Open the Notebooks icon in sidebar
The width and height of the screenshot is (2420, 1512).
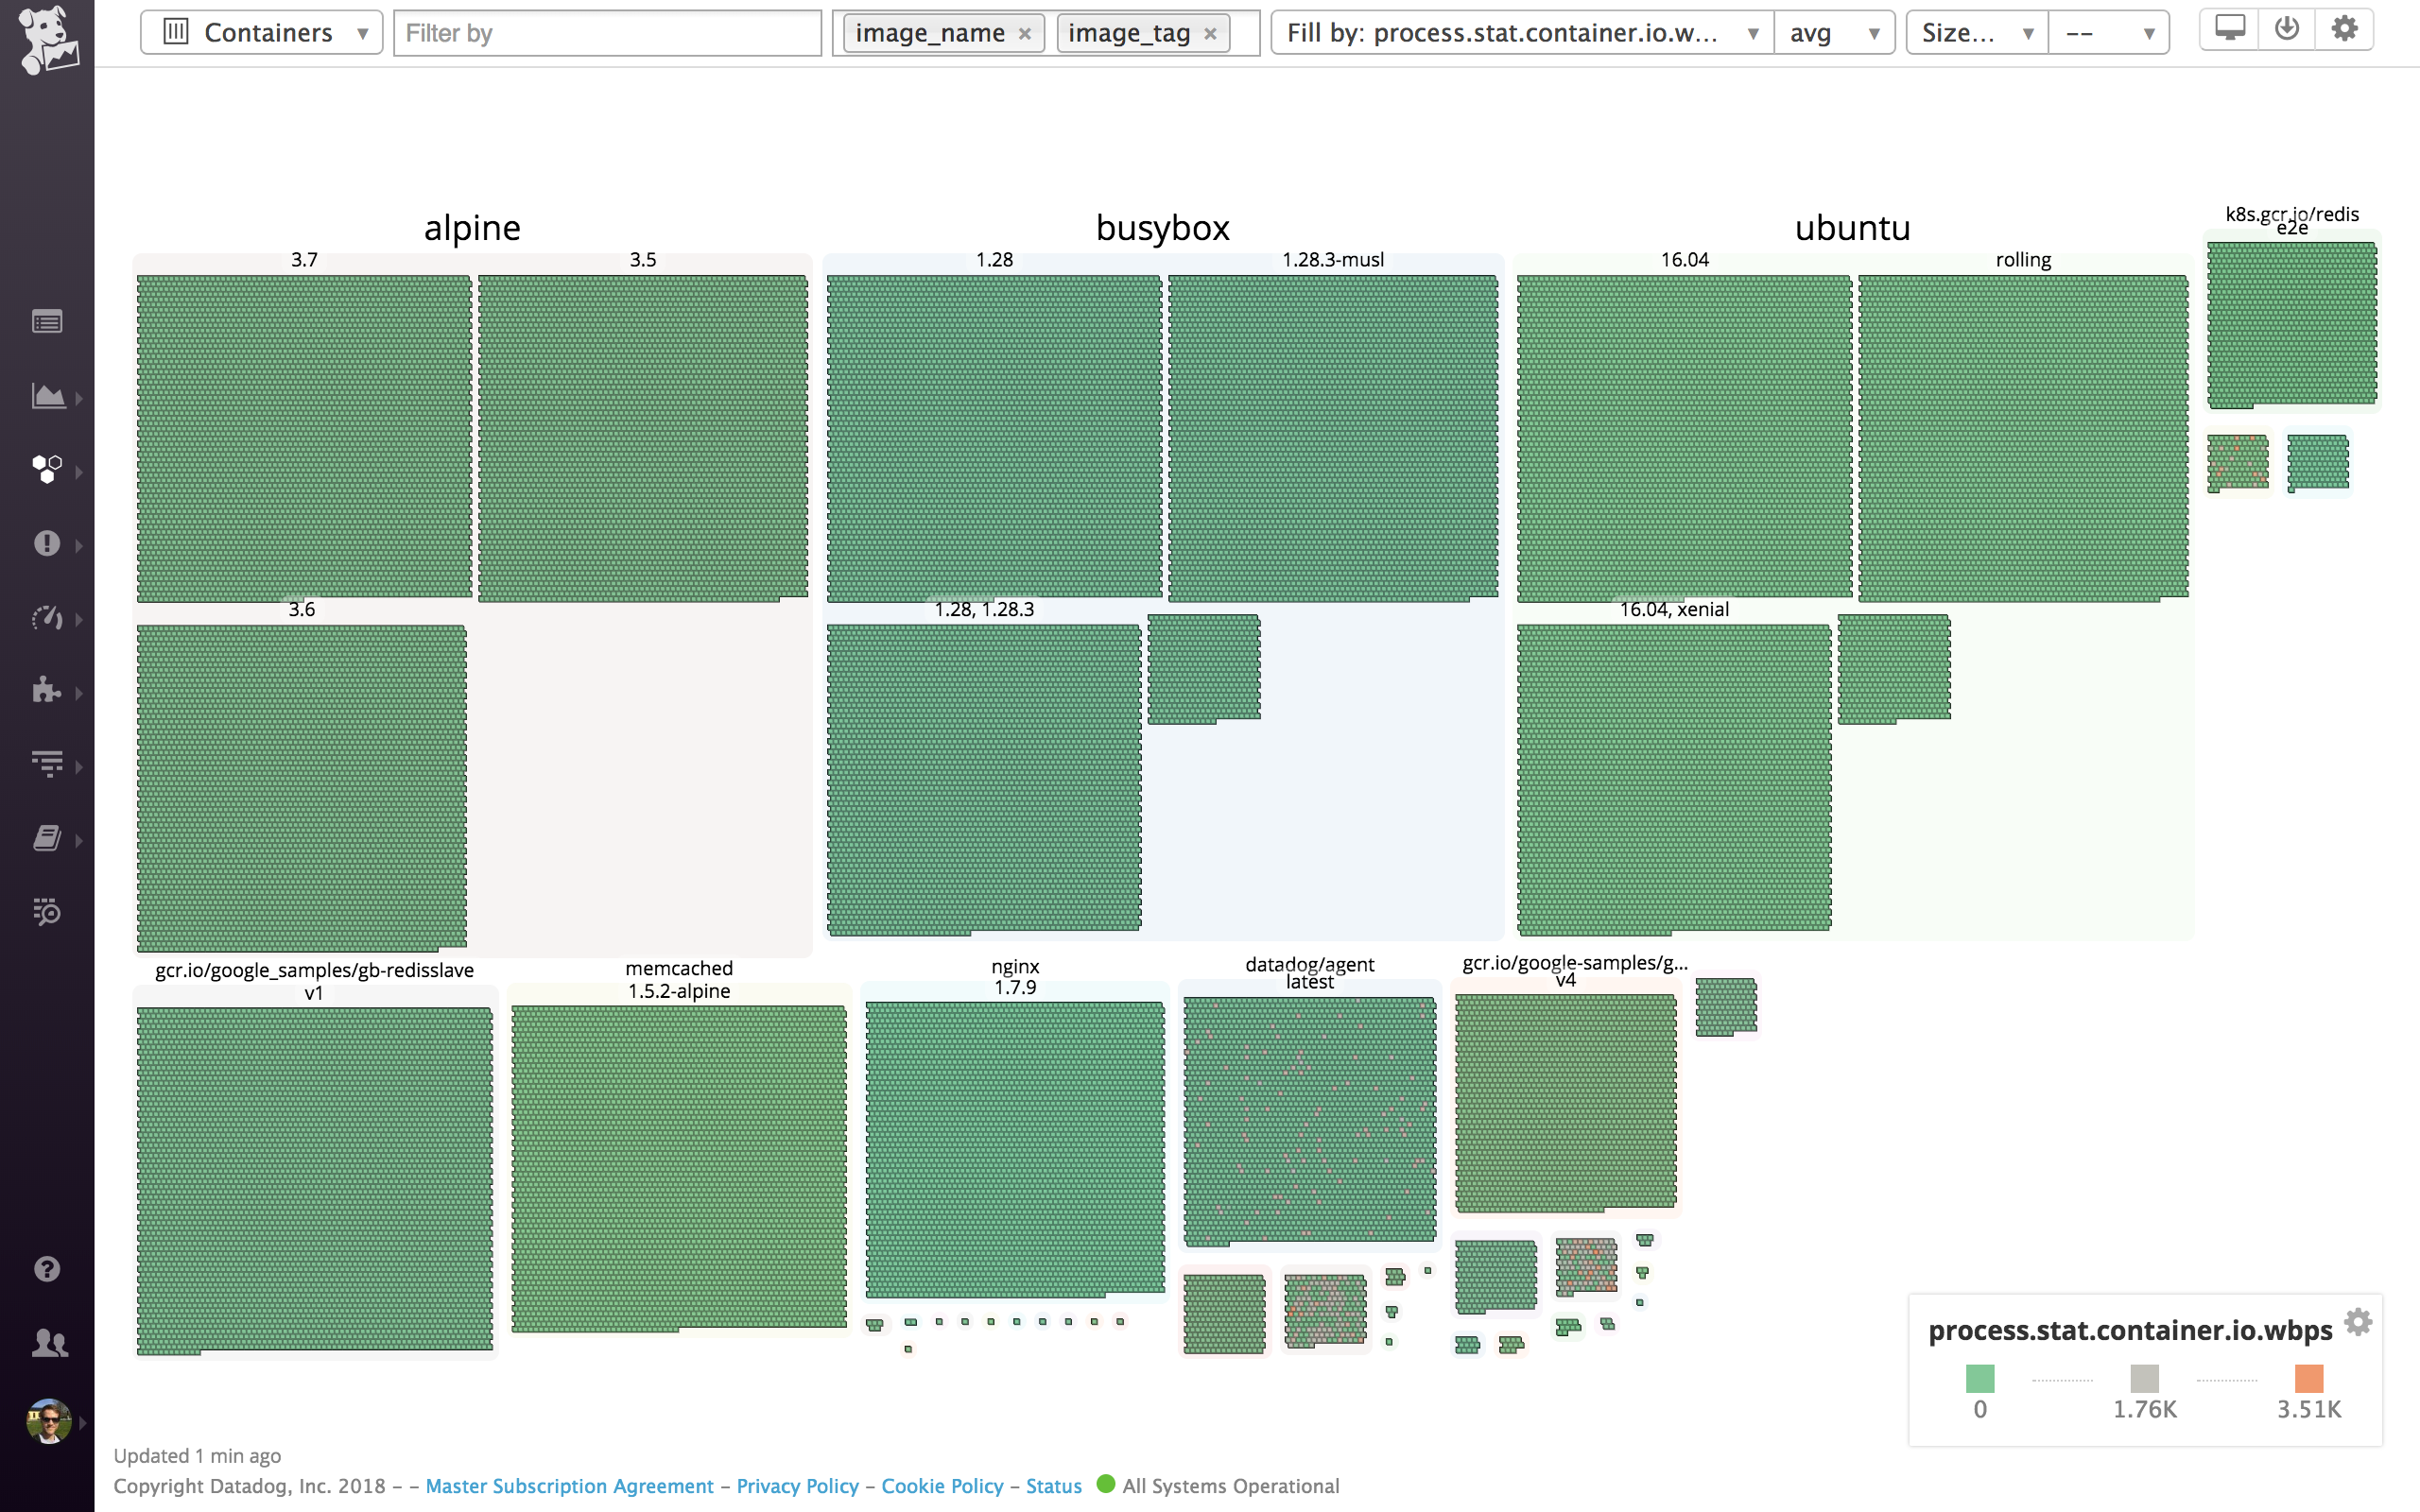(x=47, y=838)
